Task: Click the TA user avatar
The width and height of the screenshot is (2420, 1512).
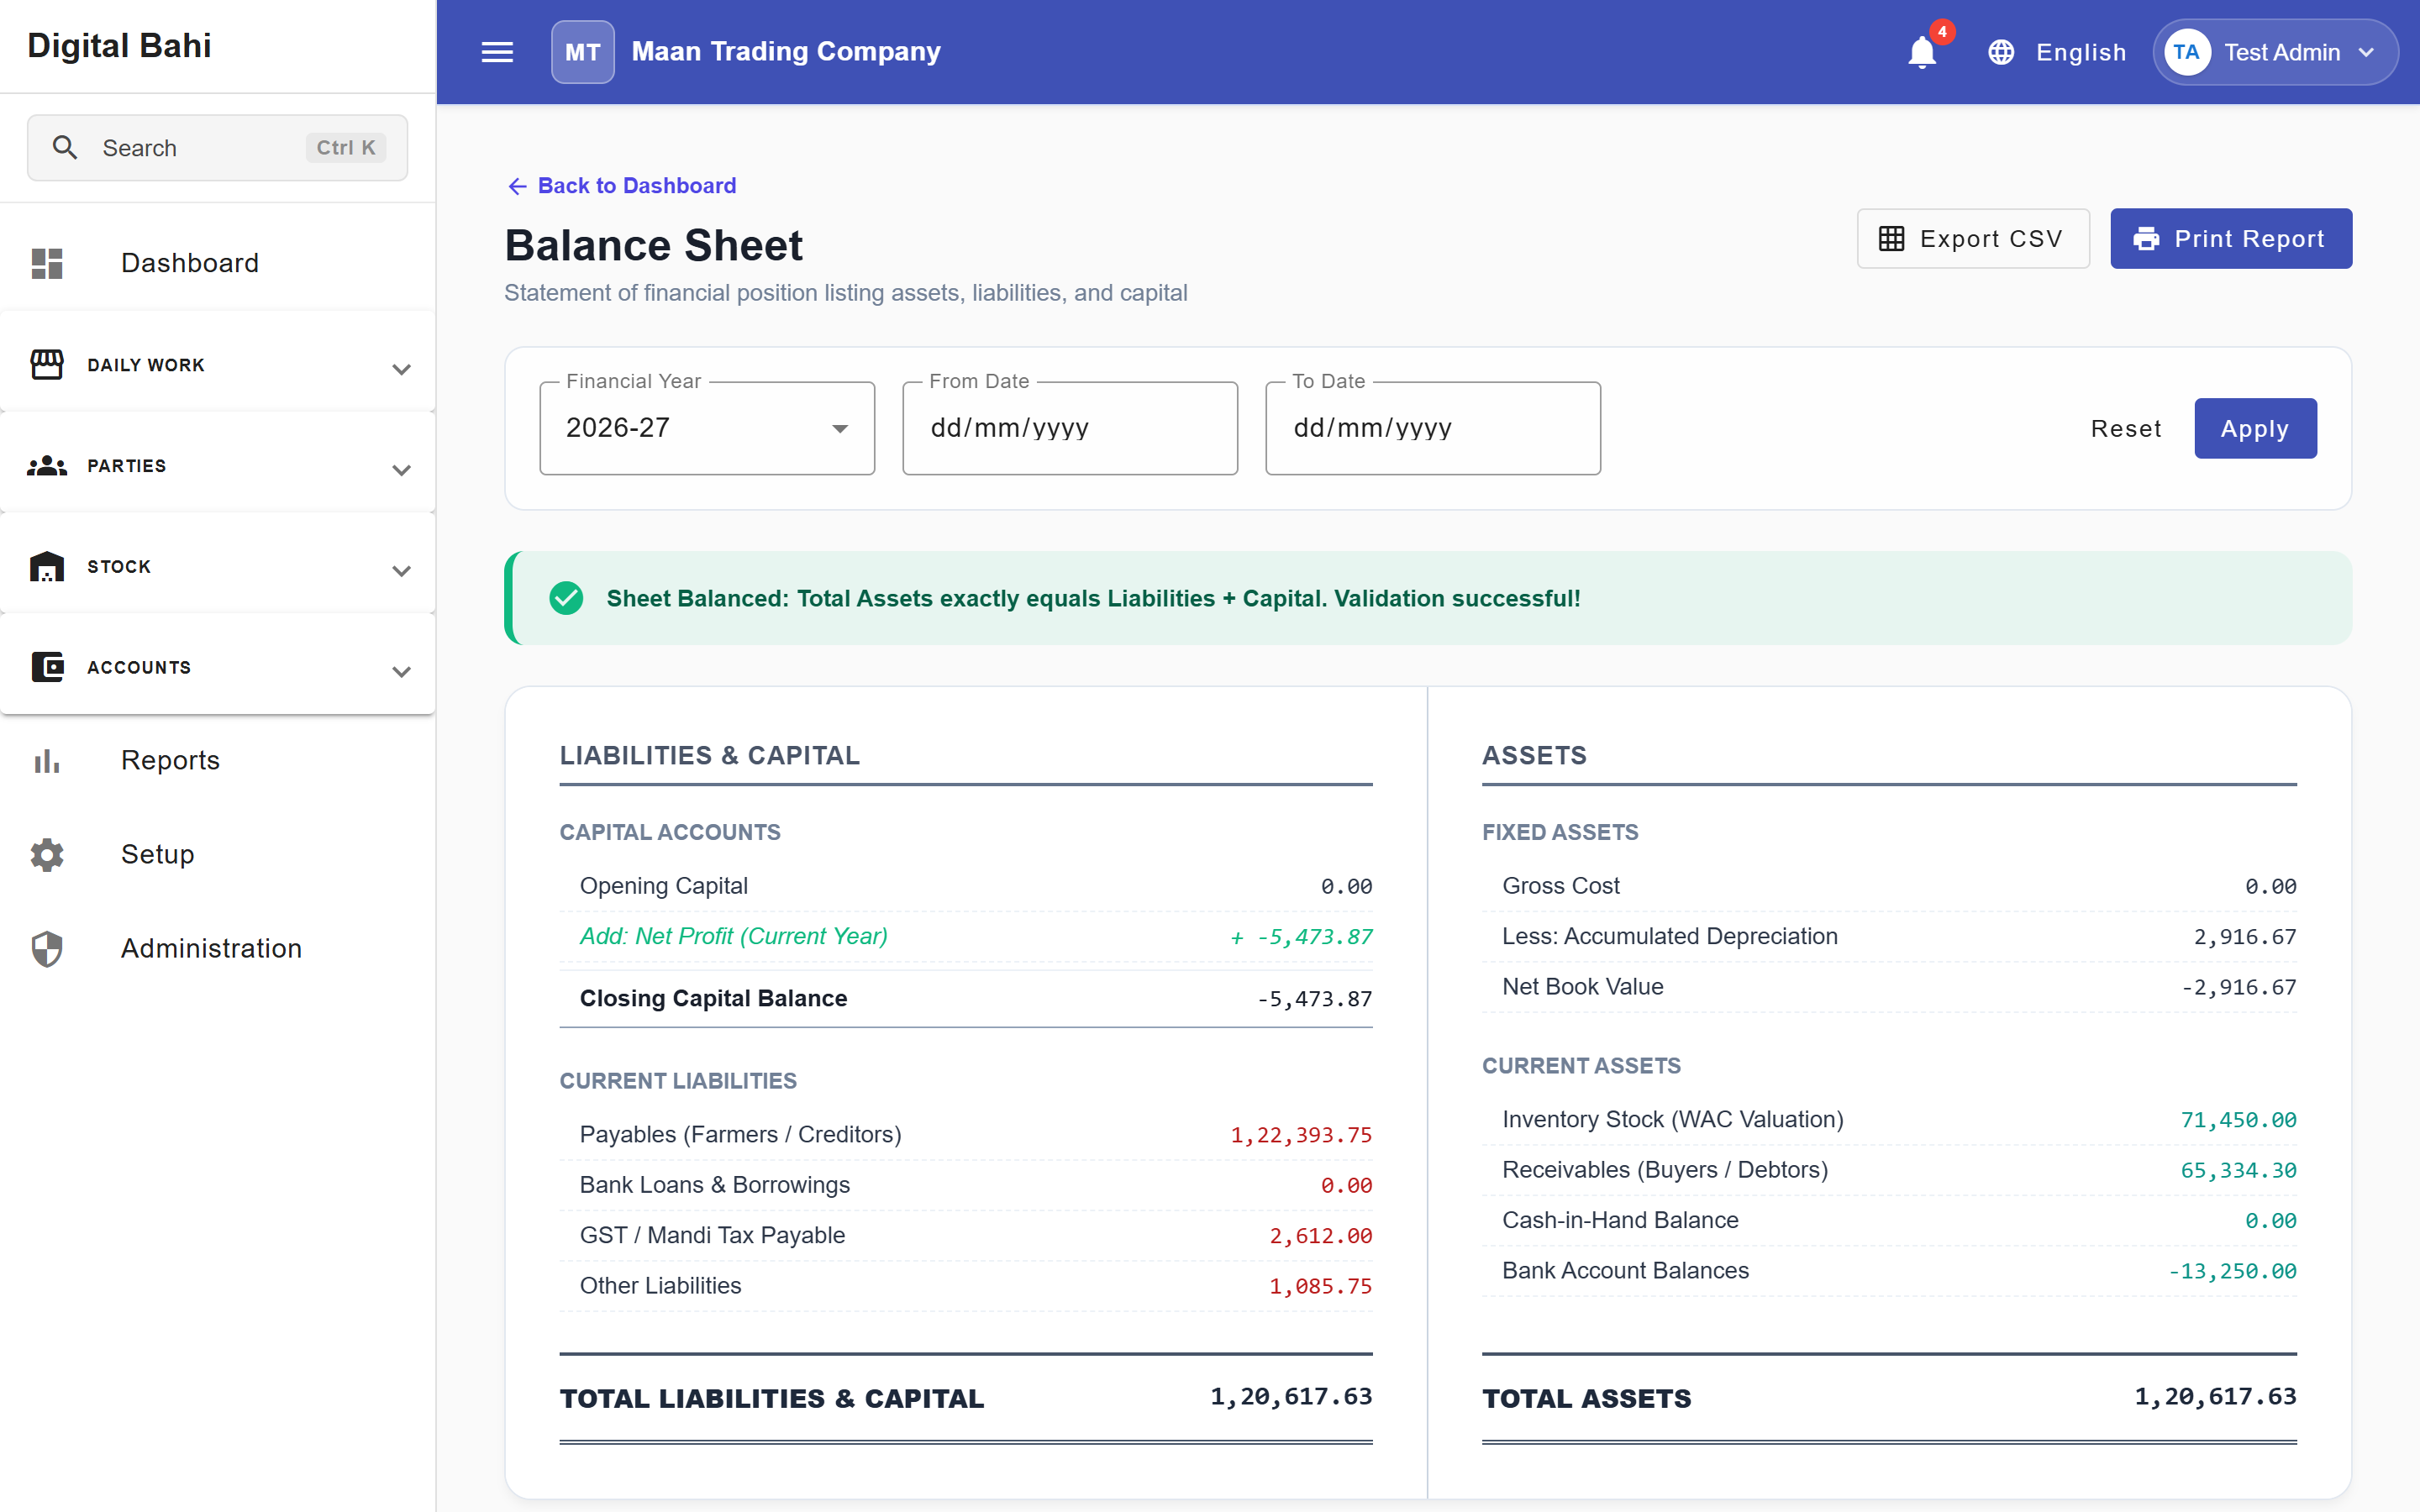Action: click(2187, 52)
